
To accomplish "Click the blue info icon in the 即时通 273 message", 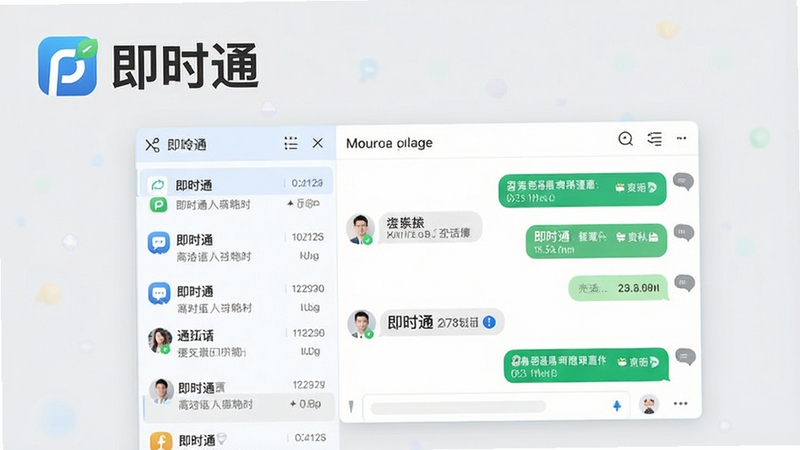I will (489, 322).
